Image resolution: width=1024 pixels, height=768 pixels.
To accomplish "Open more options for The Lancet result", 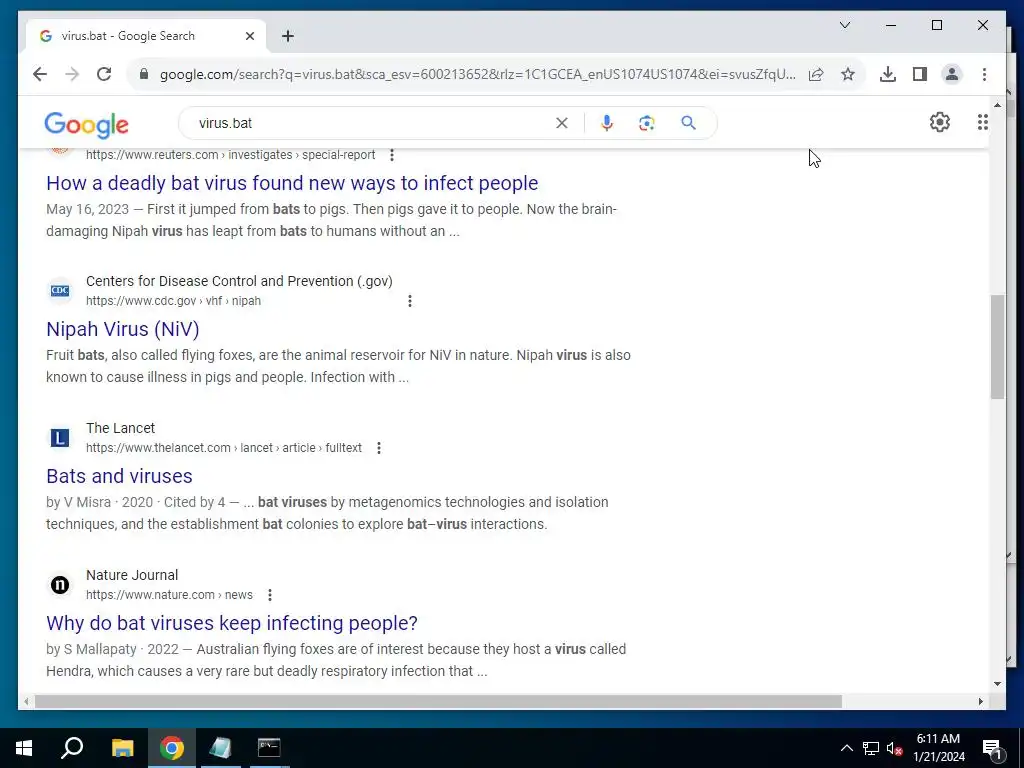I will point(379,448).
